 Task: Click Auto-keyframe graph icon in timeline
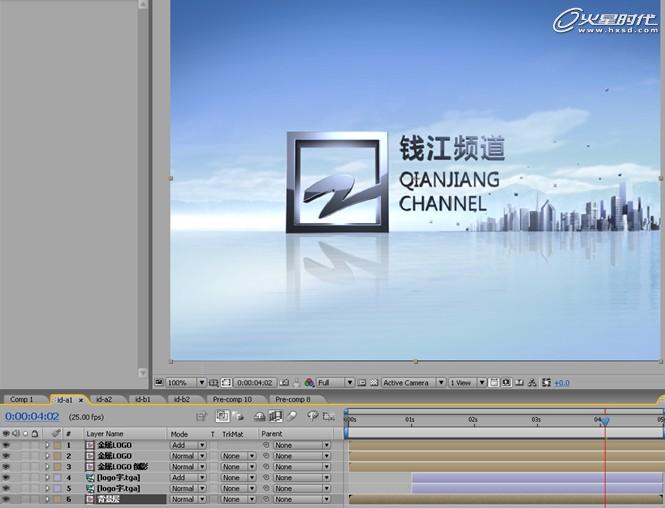329,417
